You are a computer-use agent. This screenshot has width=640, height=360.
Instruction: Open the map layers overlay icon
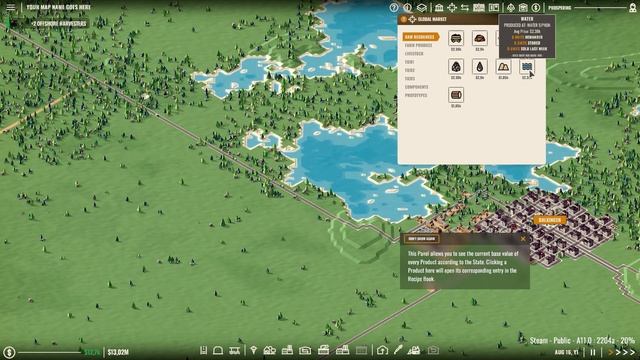422,7
